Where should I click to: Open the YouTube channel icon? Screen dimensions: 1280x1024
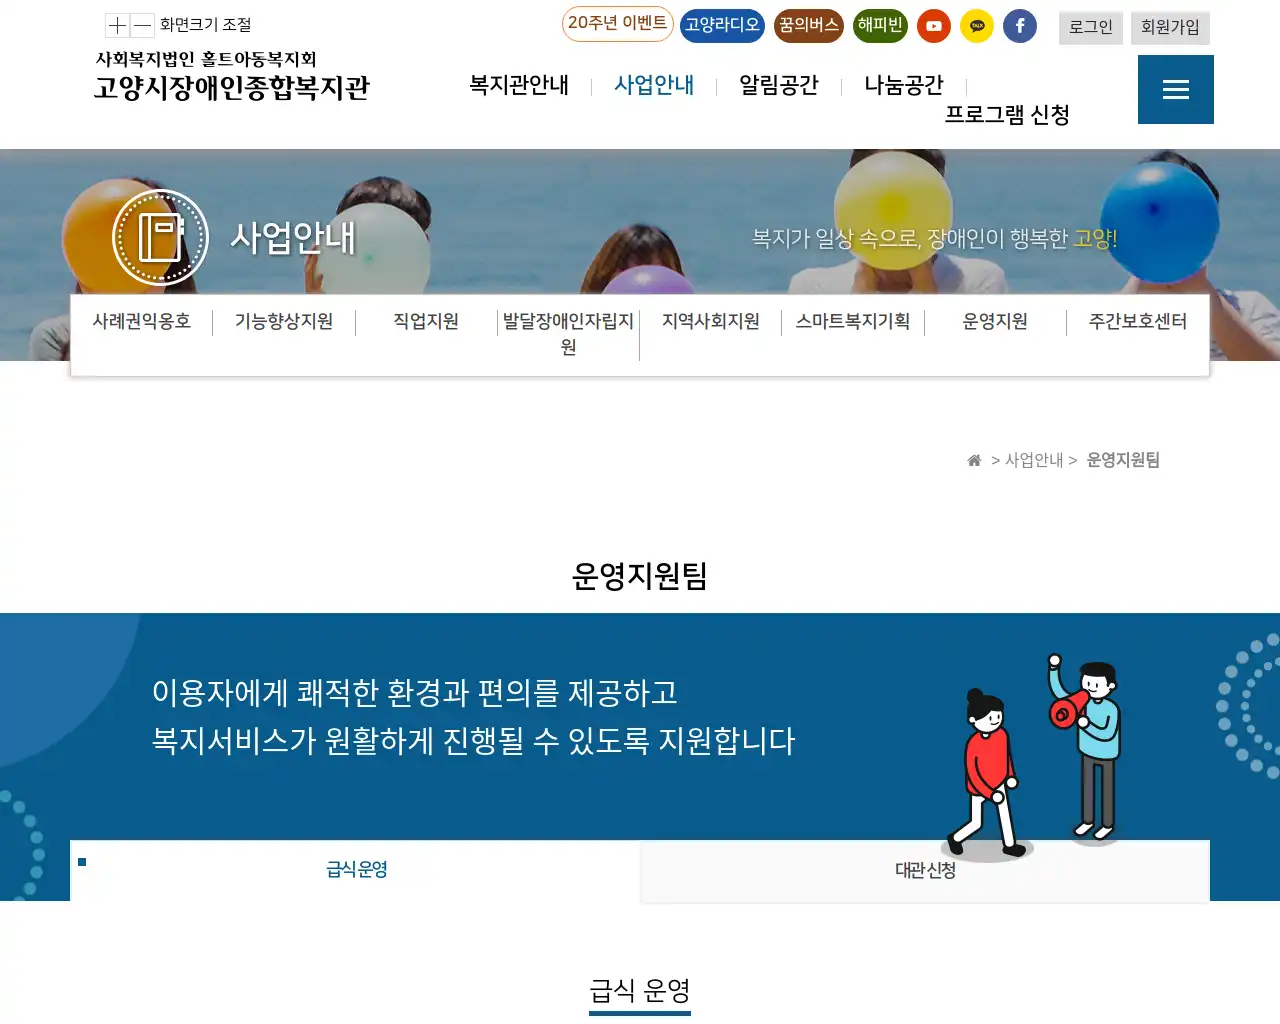934,26
